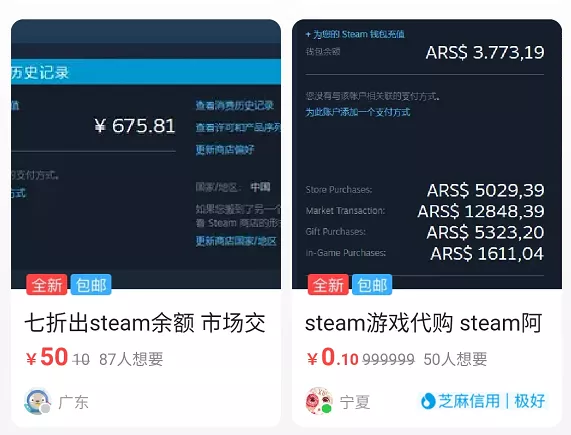Tap the floral seller avatar from 宁夏
This screenshot has height=435, width=571.
(x=319, y=401)
